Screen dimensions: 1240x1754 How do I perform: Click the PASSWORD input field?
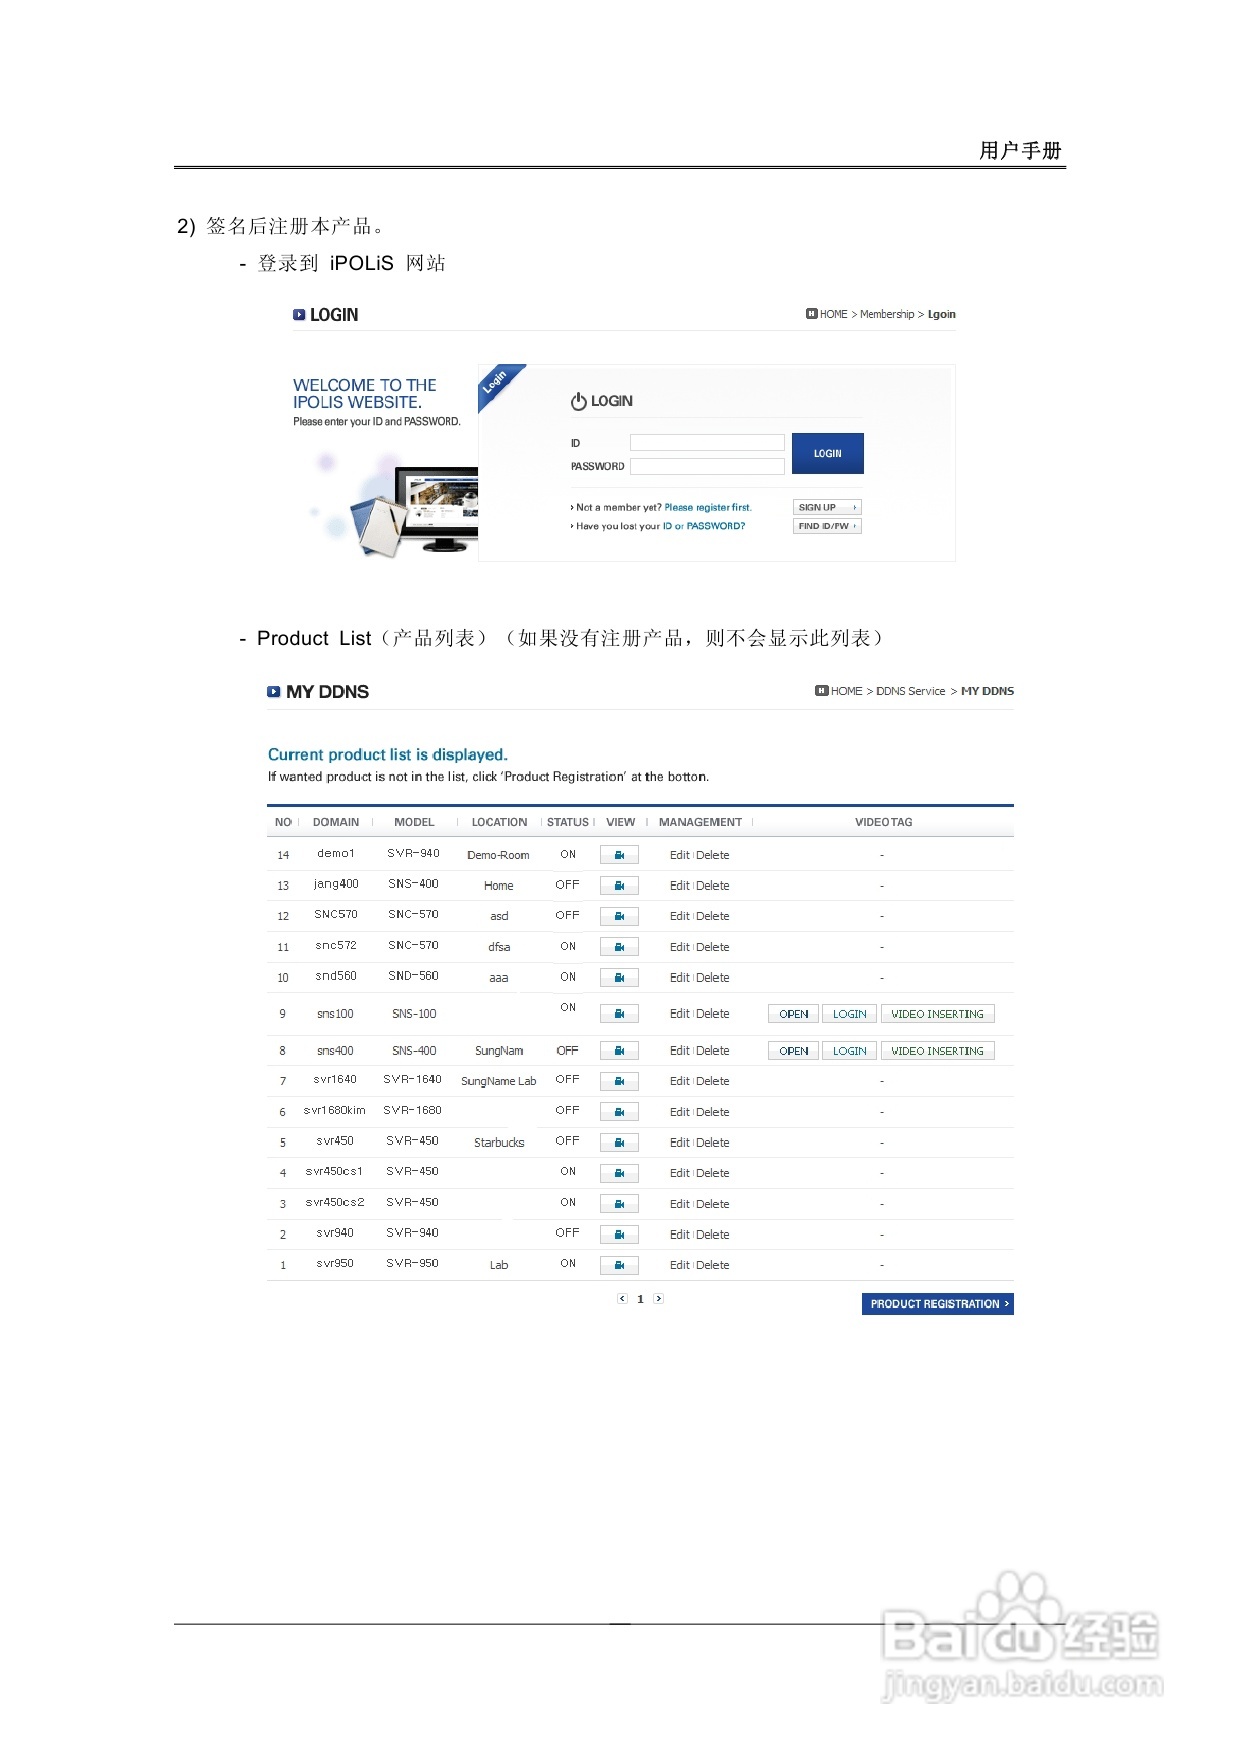[x=707, y=466]
